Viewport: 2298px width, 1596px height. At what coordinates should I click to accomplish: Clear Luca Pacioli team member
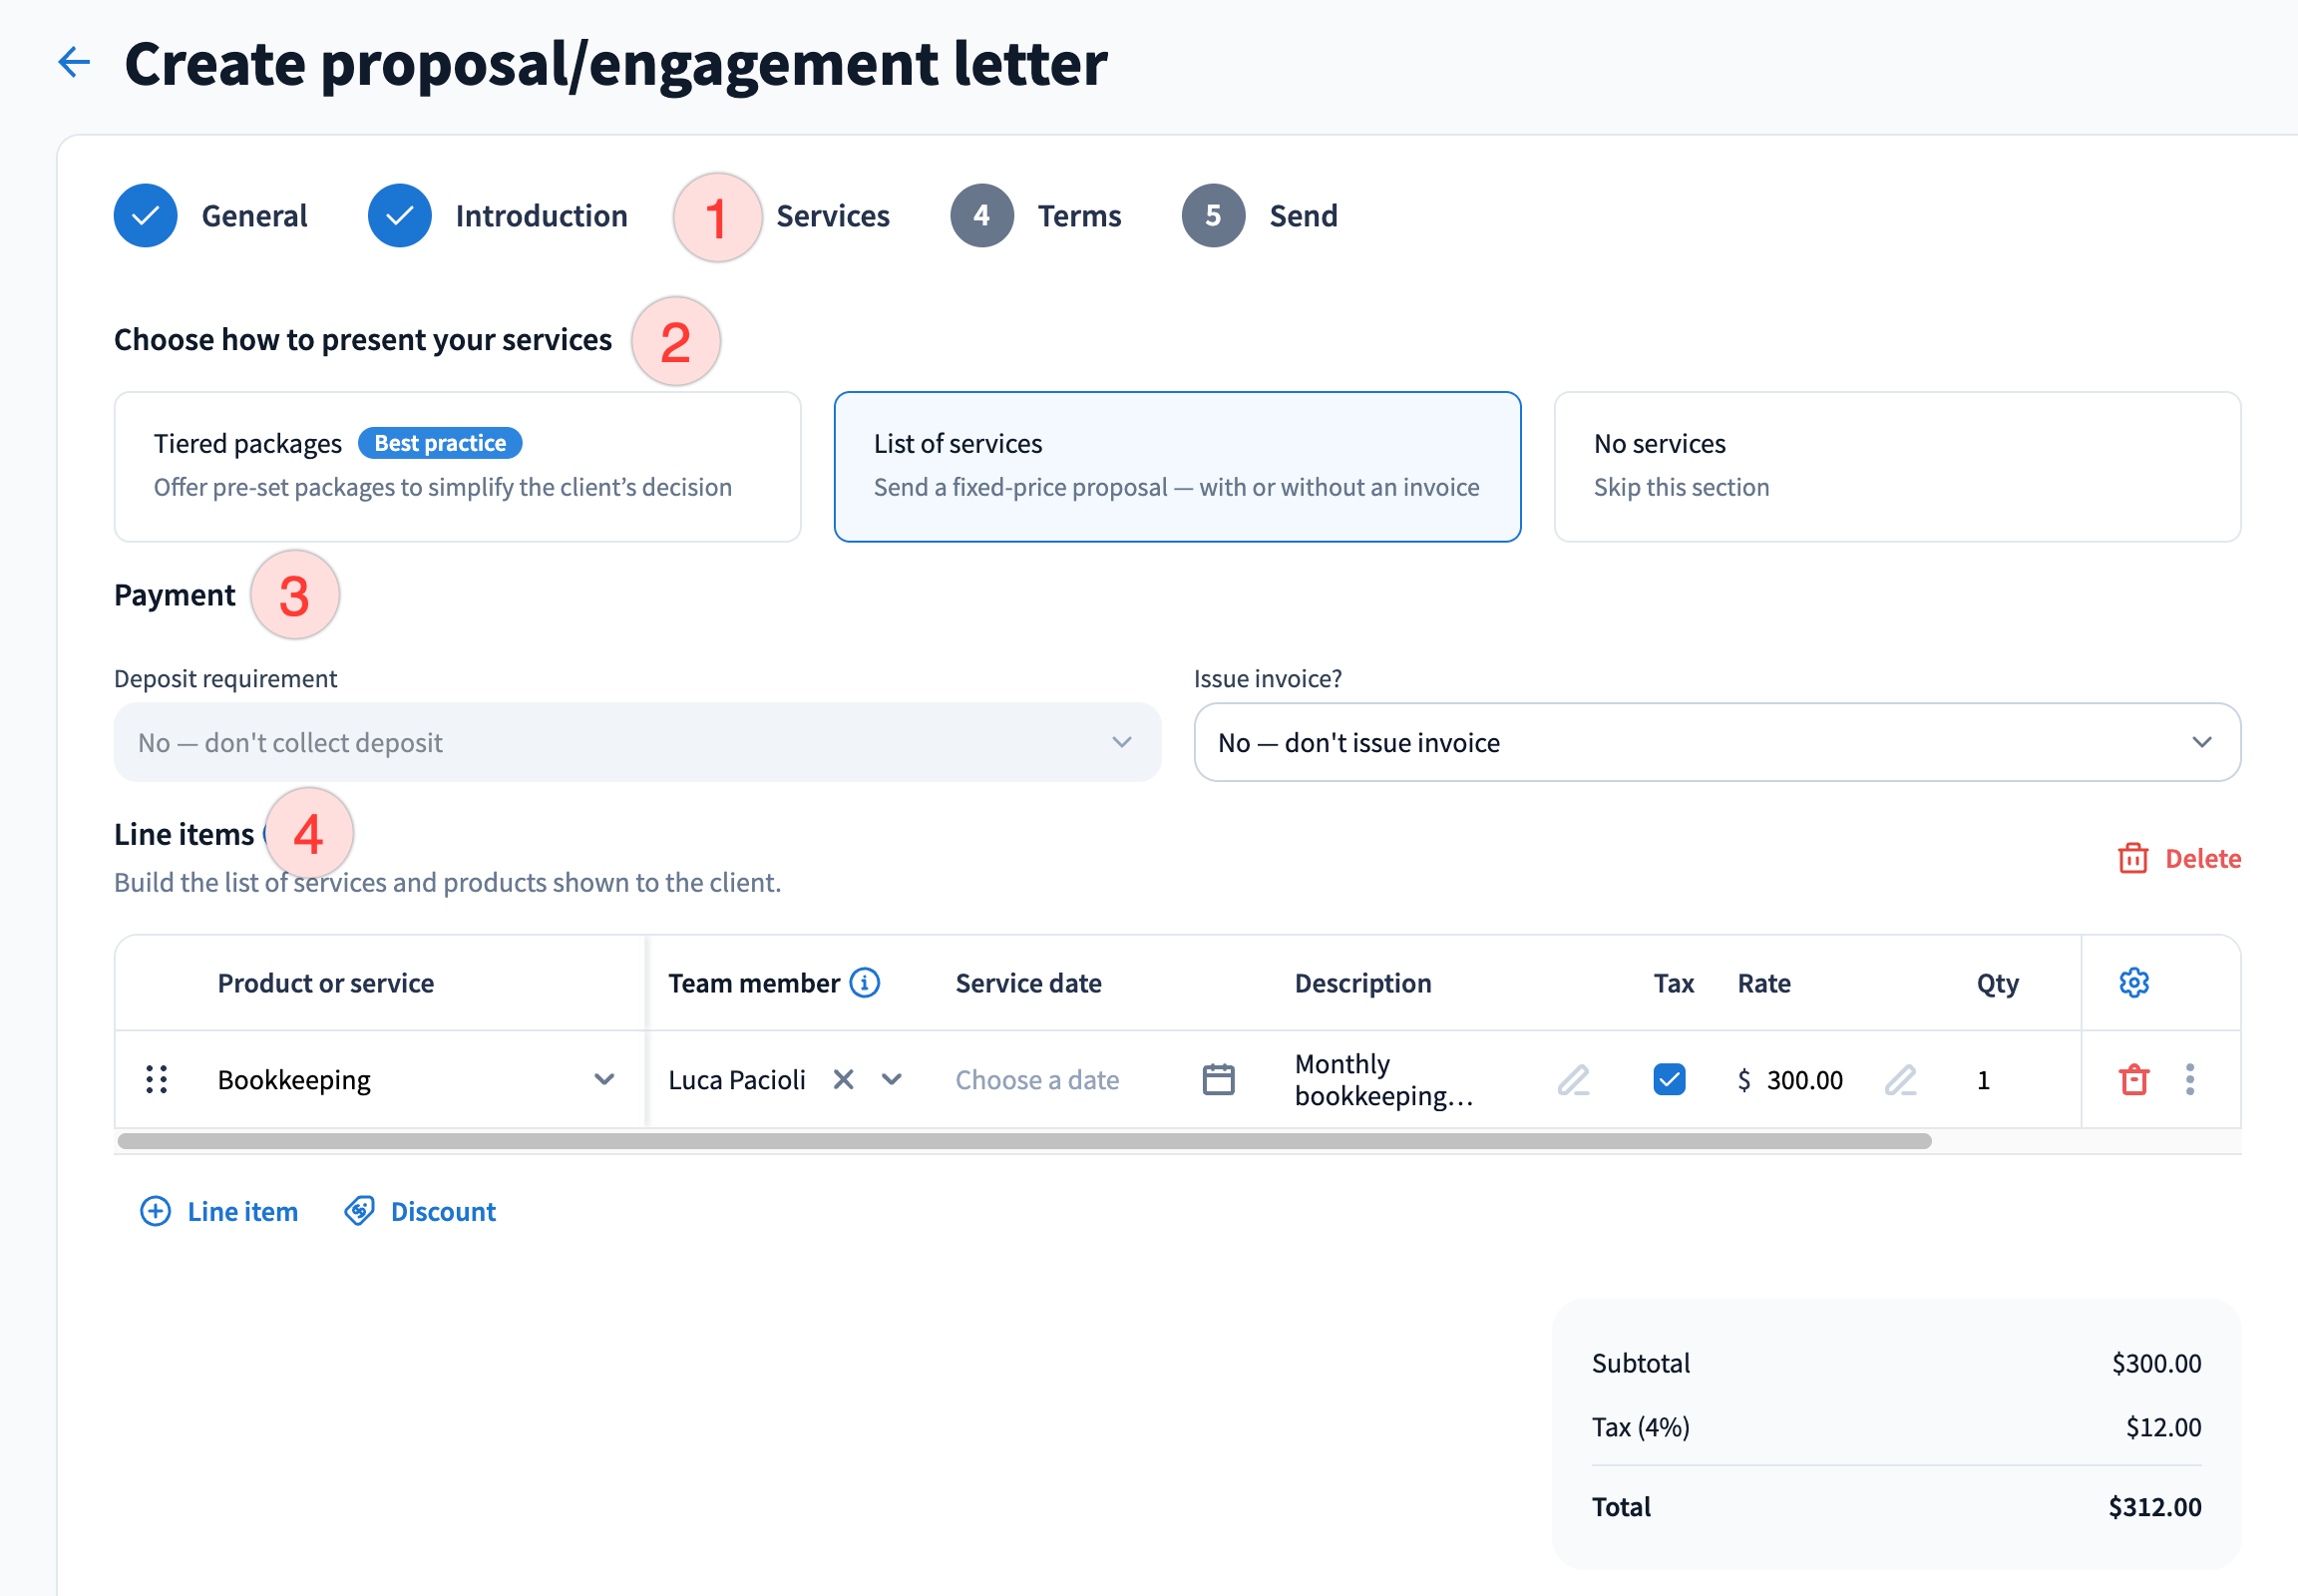tap(843, 1079)
